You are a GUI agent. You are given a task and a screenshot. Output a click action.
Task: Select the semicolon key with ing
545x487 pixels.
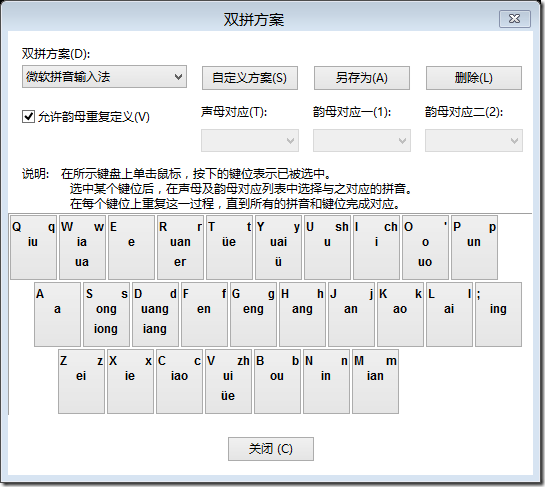click(498, 314)
